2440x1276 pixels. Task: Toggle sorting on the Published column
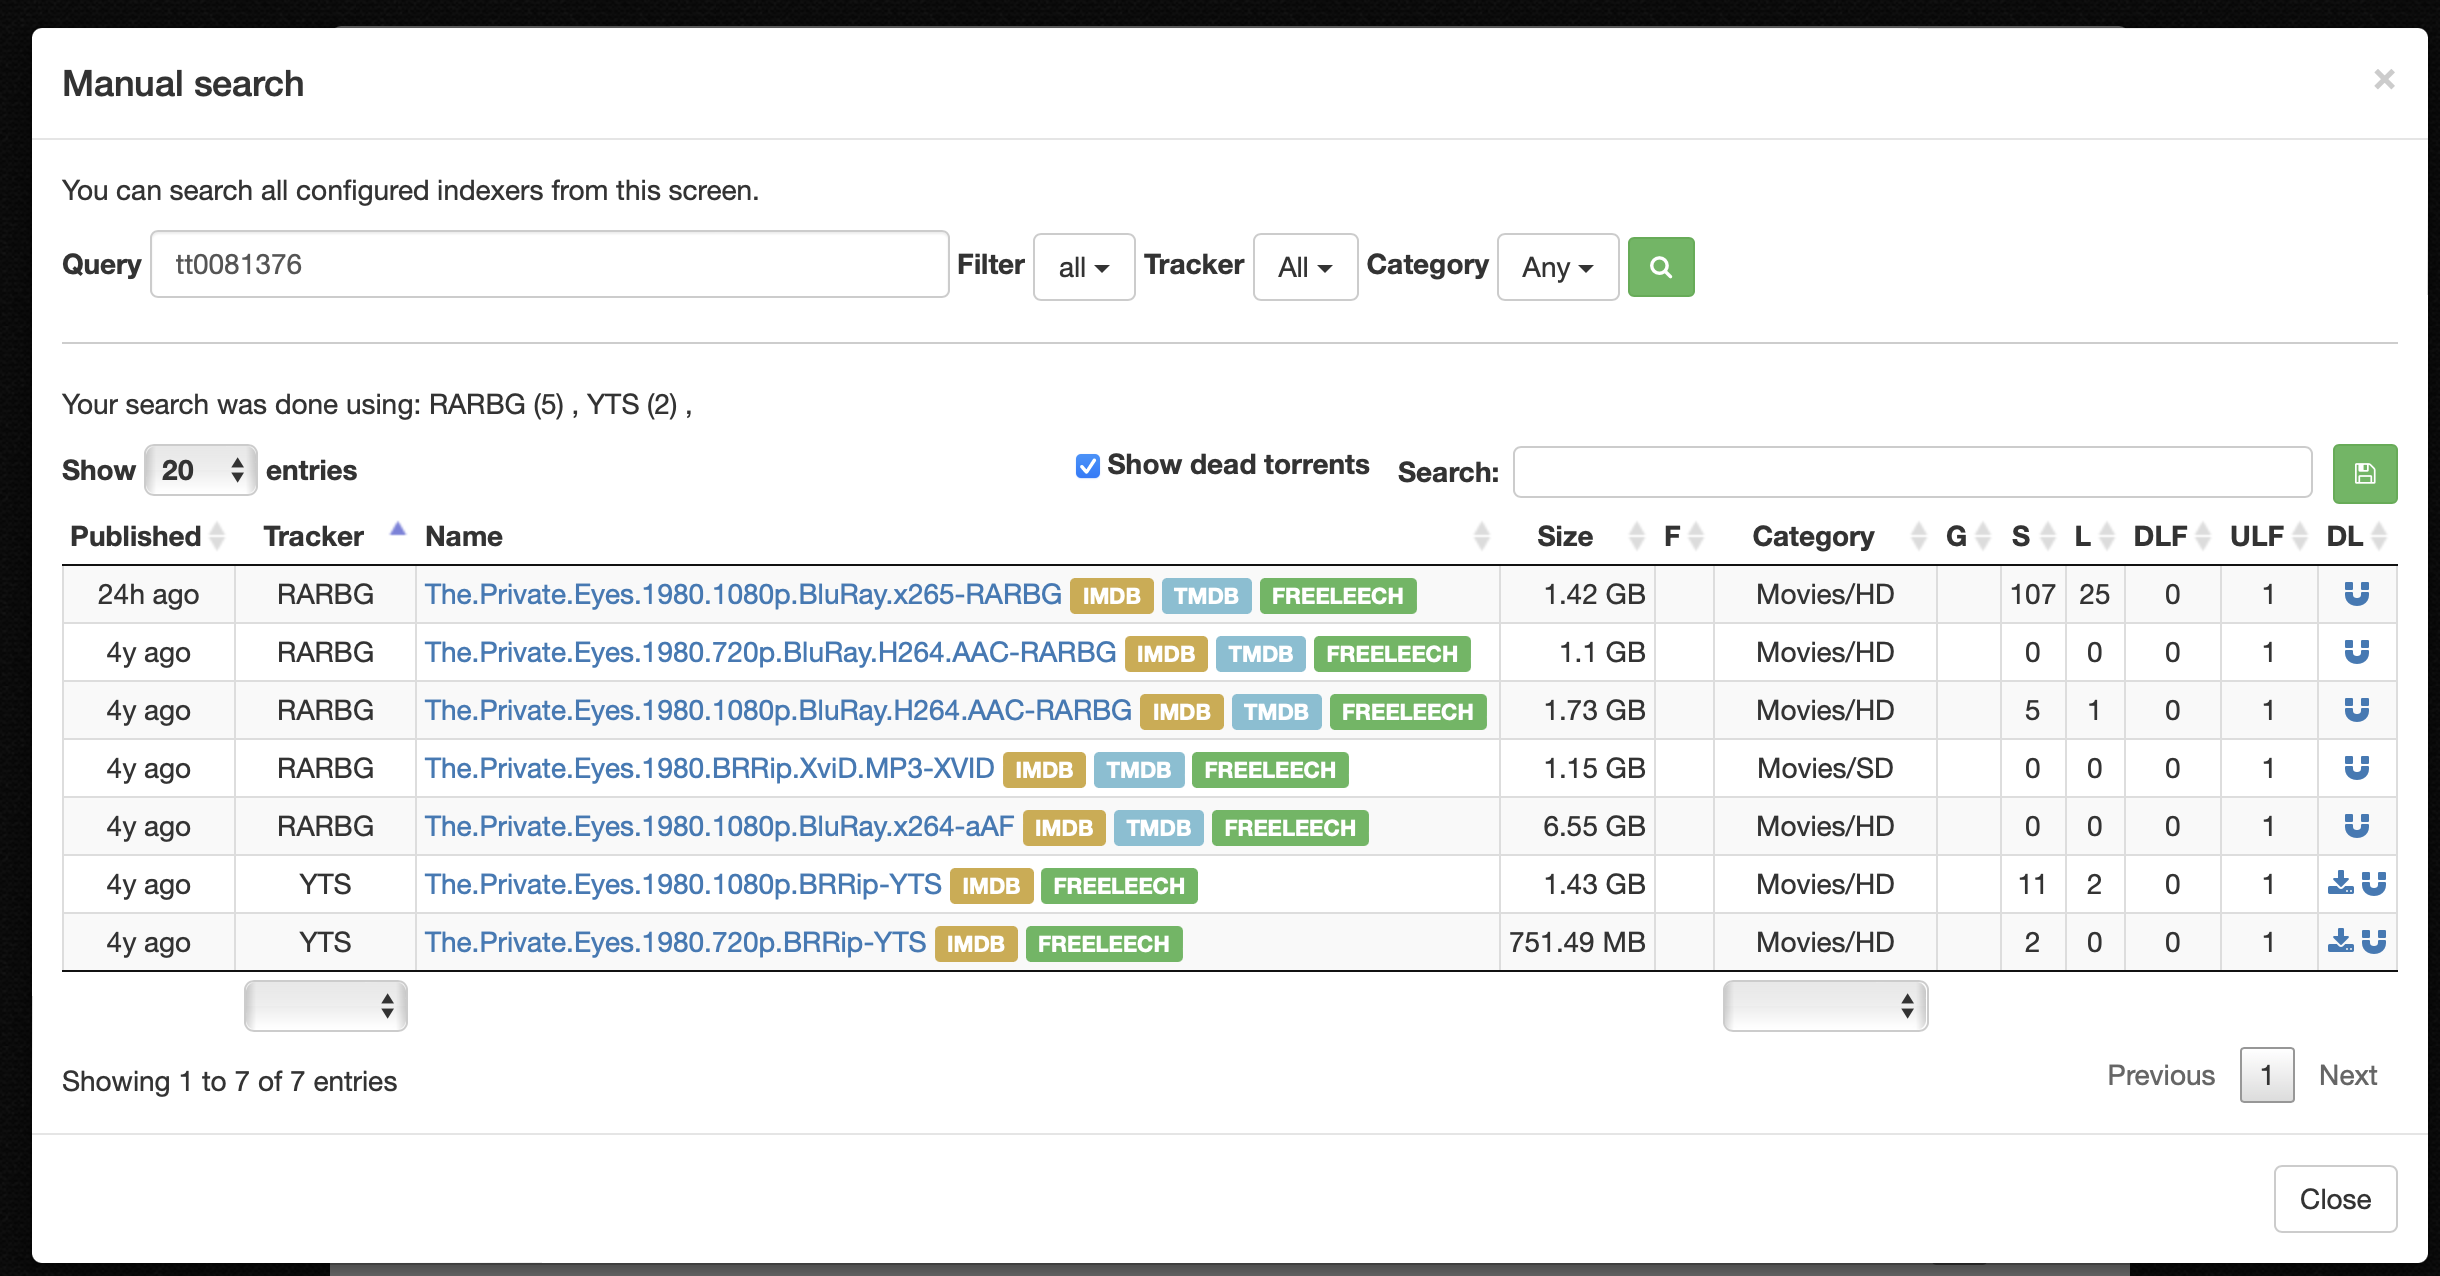click(x=137, y=536)
